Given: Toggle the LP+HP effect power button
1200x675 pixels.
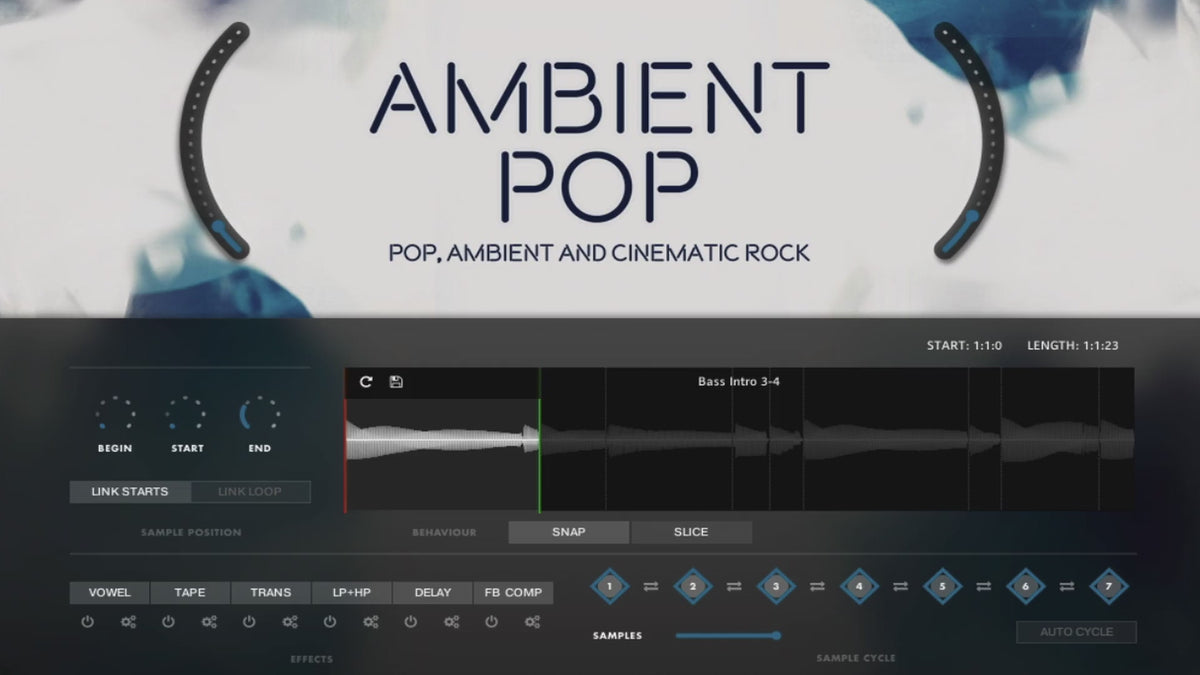Looking at the screenshot, I should tap(330, 622).
